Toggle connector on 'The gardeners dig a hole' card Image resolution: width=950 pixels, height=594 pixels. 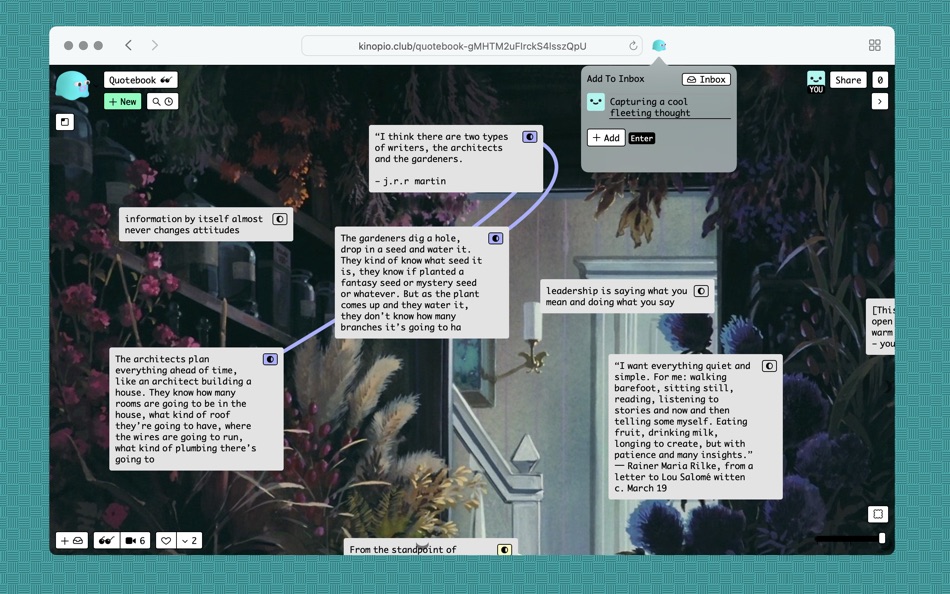click(496, 238)
